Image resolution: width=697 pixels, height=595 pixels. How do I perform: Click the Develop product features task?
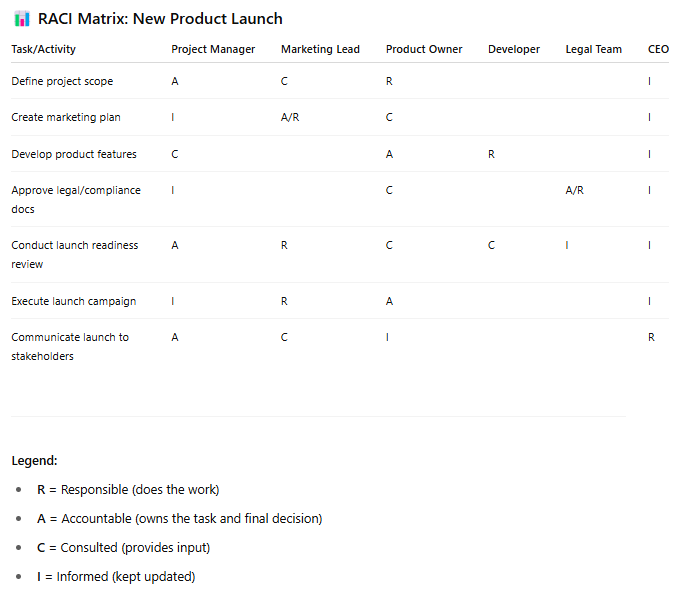coord(74,154)
